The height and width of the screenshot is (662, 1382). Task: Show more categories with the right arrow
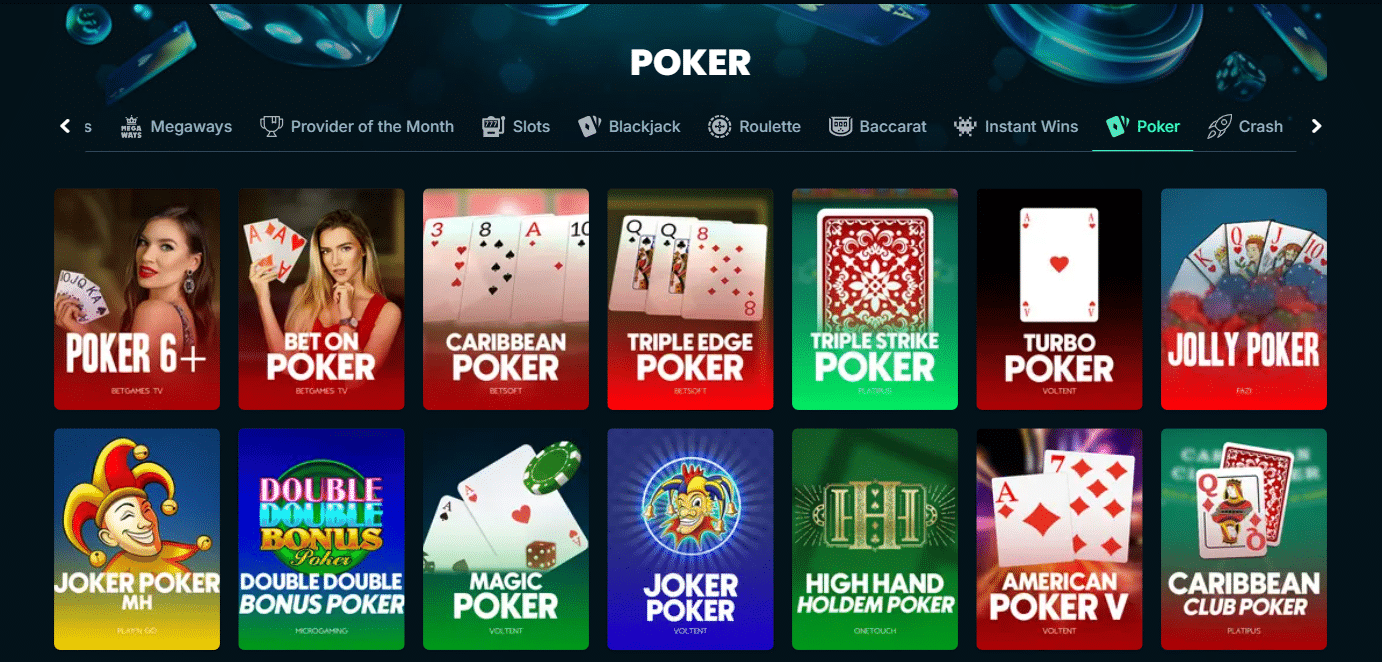[x=1316, y=126]
